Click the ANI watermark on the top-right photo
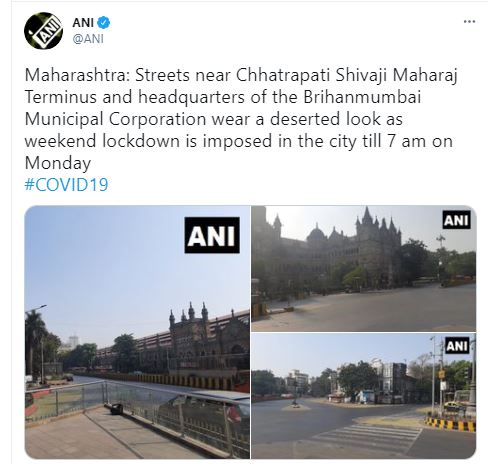 tap(456, 220)
